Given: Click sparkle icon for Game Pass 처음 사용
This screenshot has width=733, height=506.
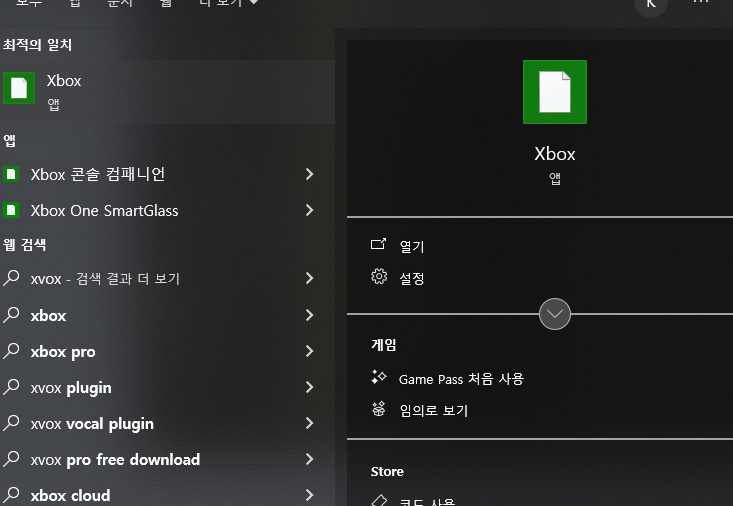Looking at the screenshot, I should (379, 377).
